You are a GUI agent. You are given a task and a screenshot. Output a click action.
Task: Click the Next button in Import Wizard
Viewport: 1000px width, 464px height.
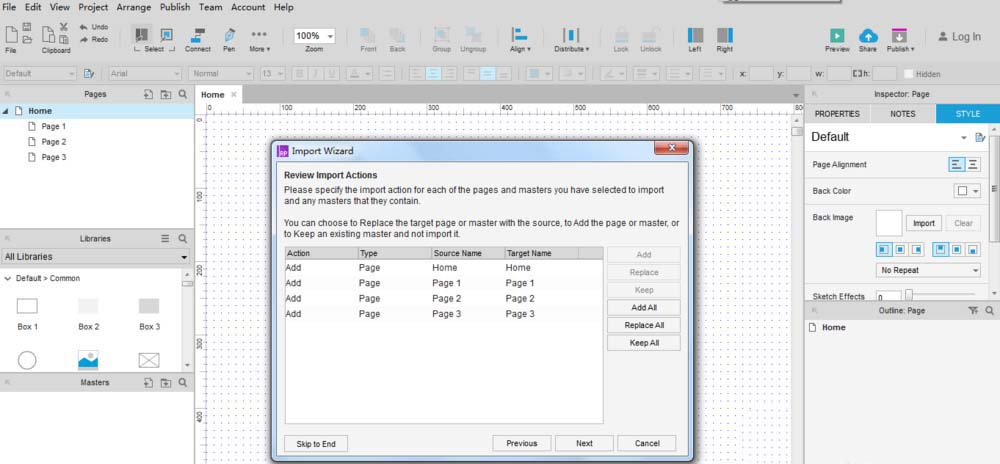(x=584, y=443)
